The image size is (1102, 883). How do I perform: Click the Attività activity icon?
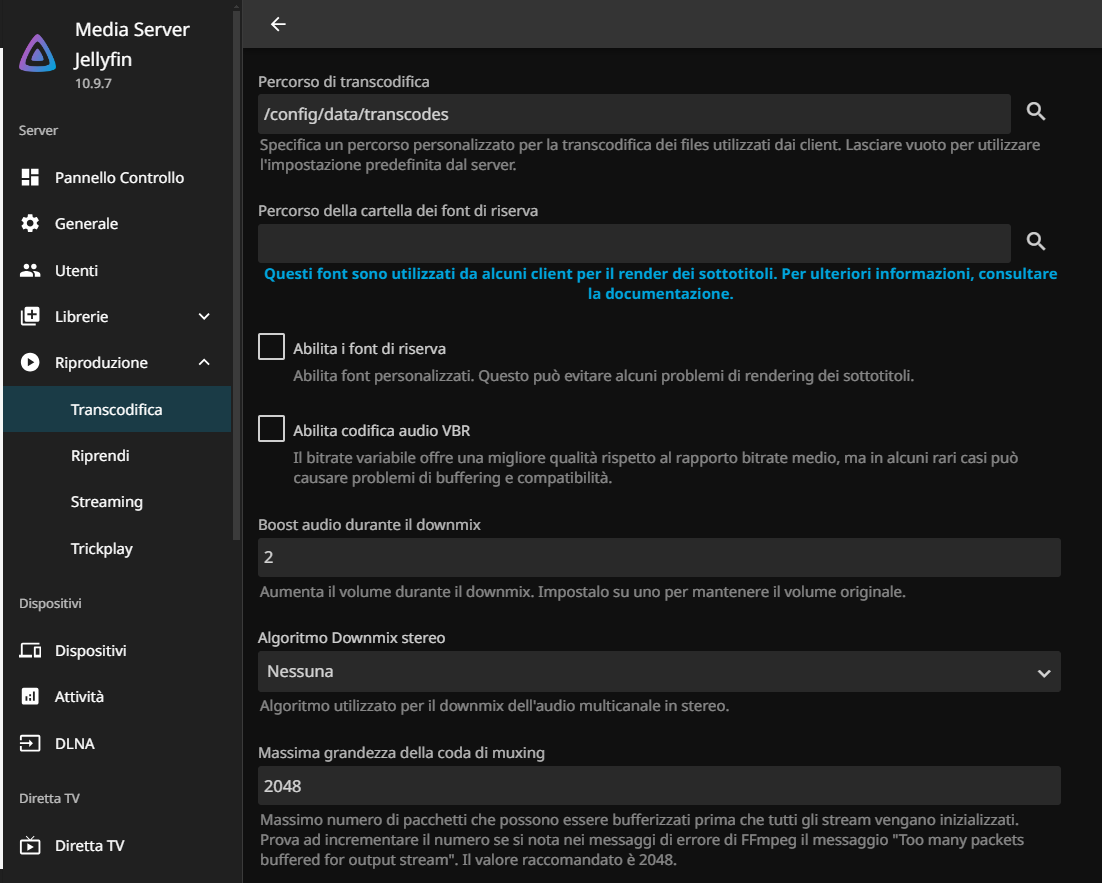(x=30, y=697)
